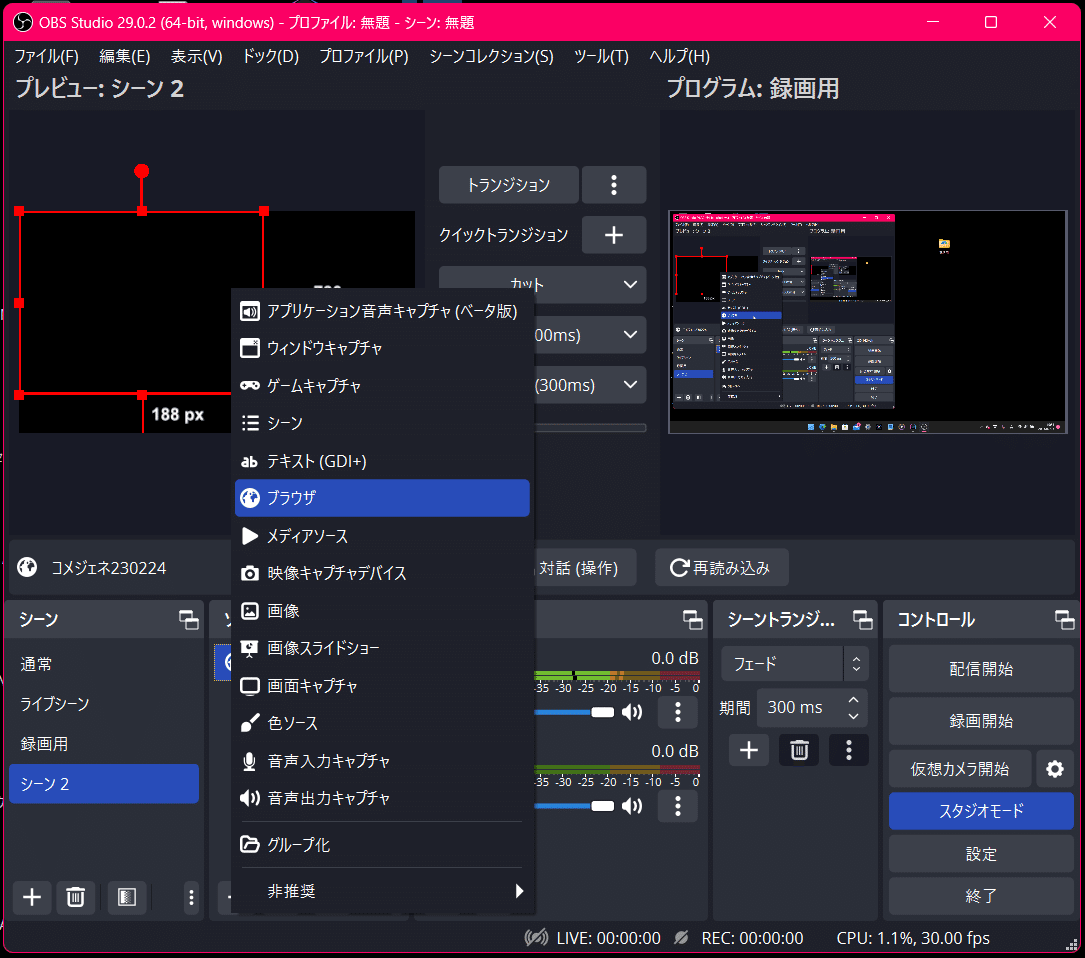The width and height of the screenshot is (1085, 958).
Task: Open 設定 settings button
Action: pyautogui.click(x=981, y=854)
